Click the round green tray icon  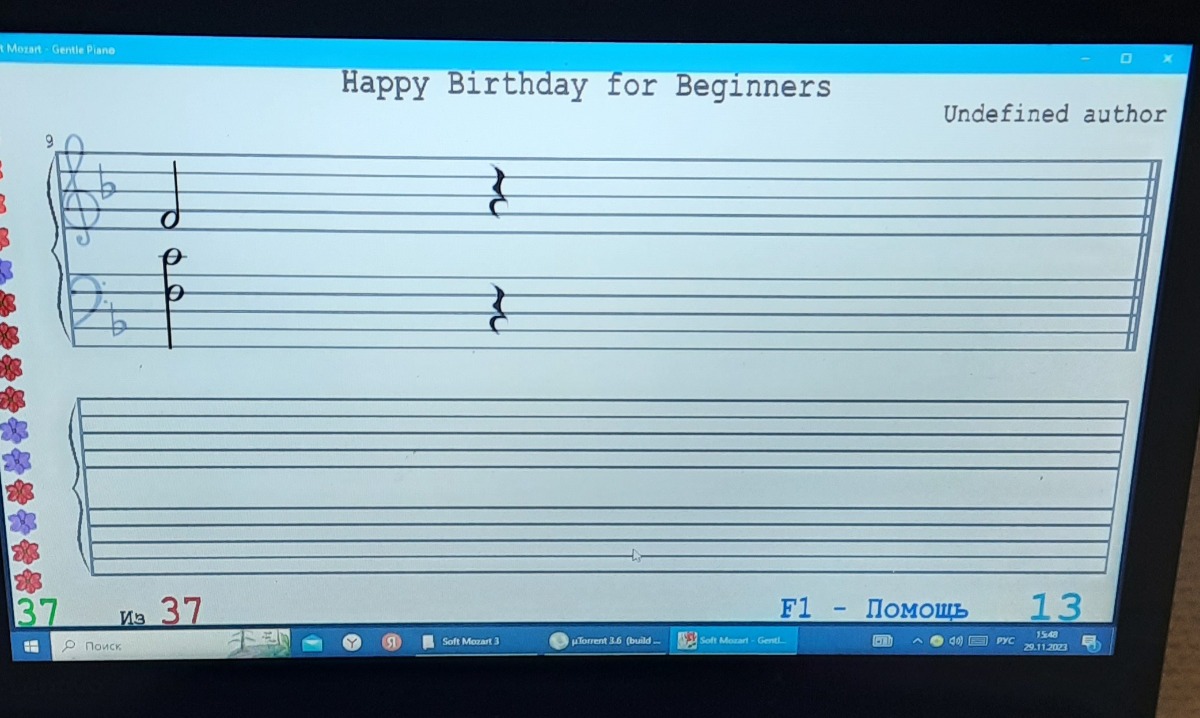(x=936, y=640)
